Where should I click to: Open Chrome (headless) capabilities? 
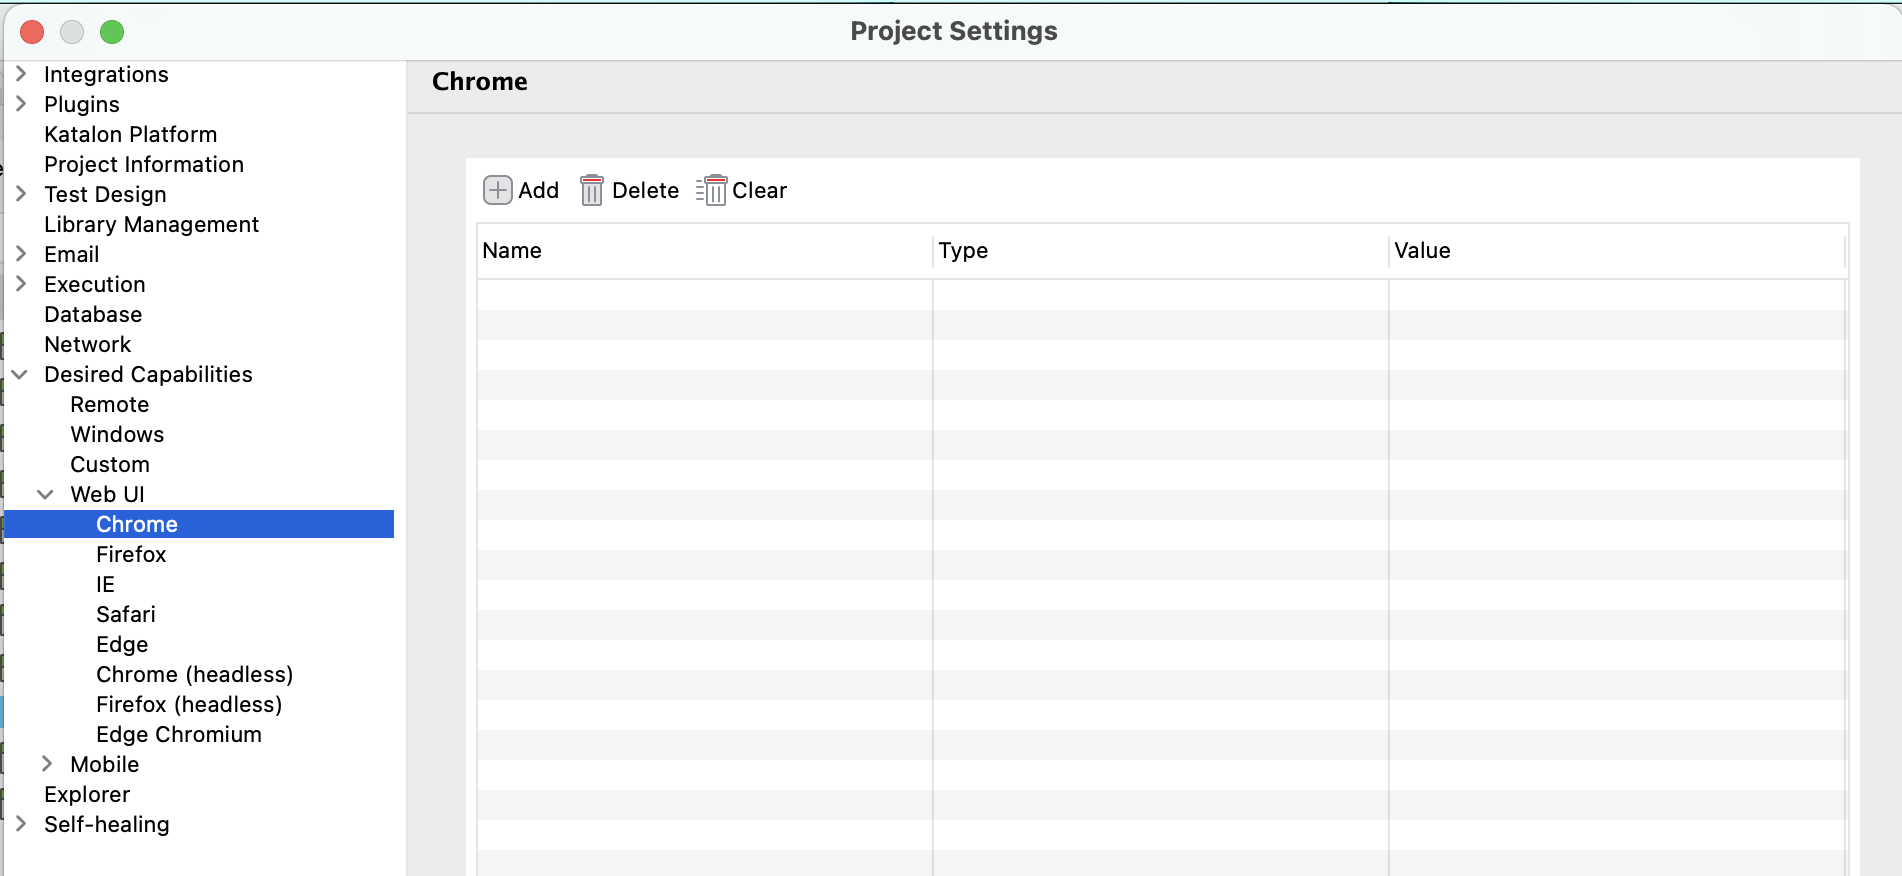(194, 674)
